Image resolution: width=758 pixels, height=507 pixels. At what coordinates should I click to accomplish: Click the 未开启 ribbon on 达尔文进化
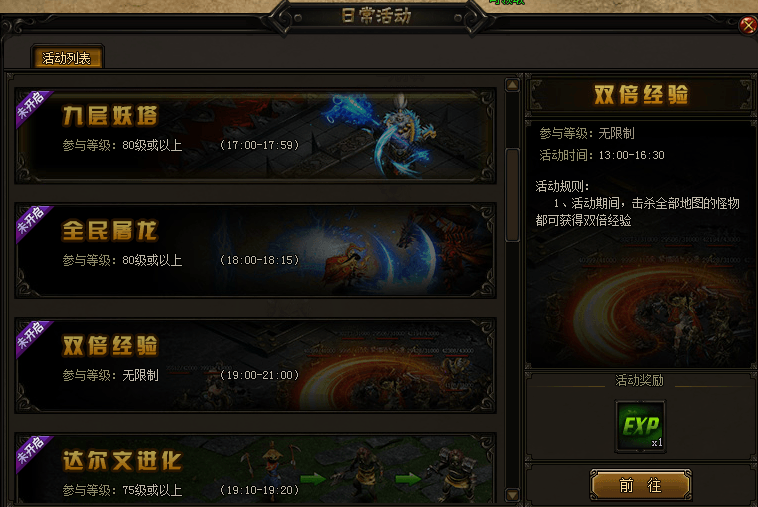coord(33,452)
